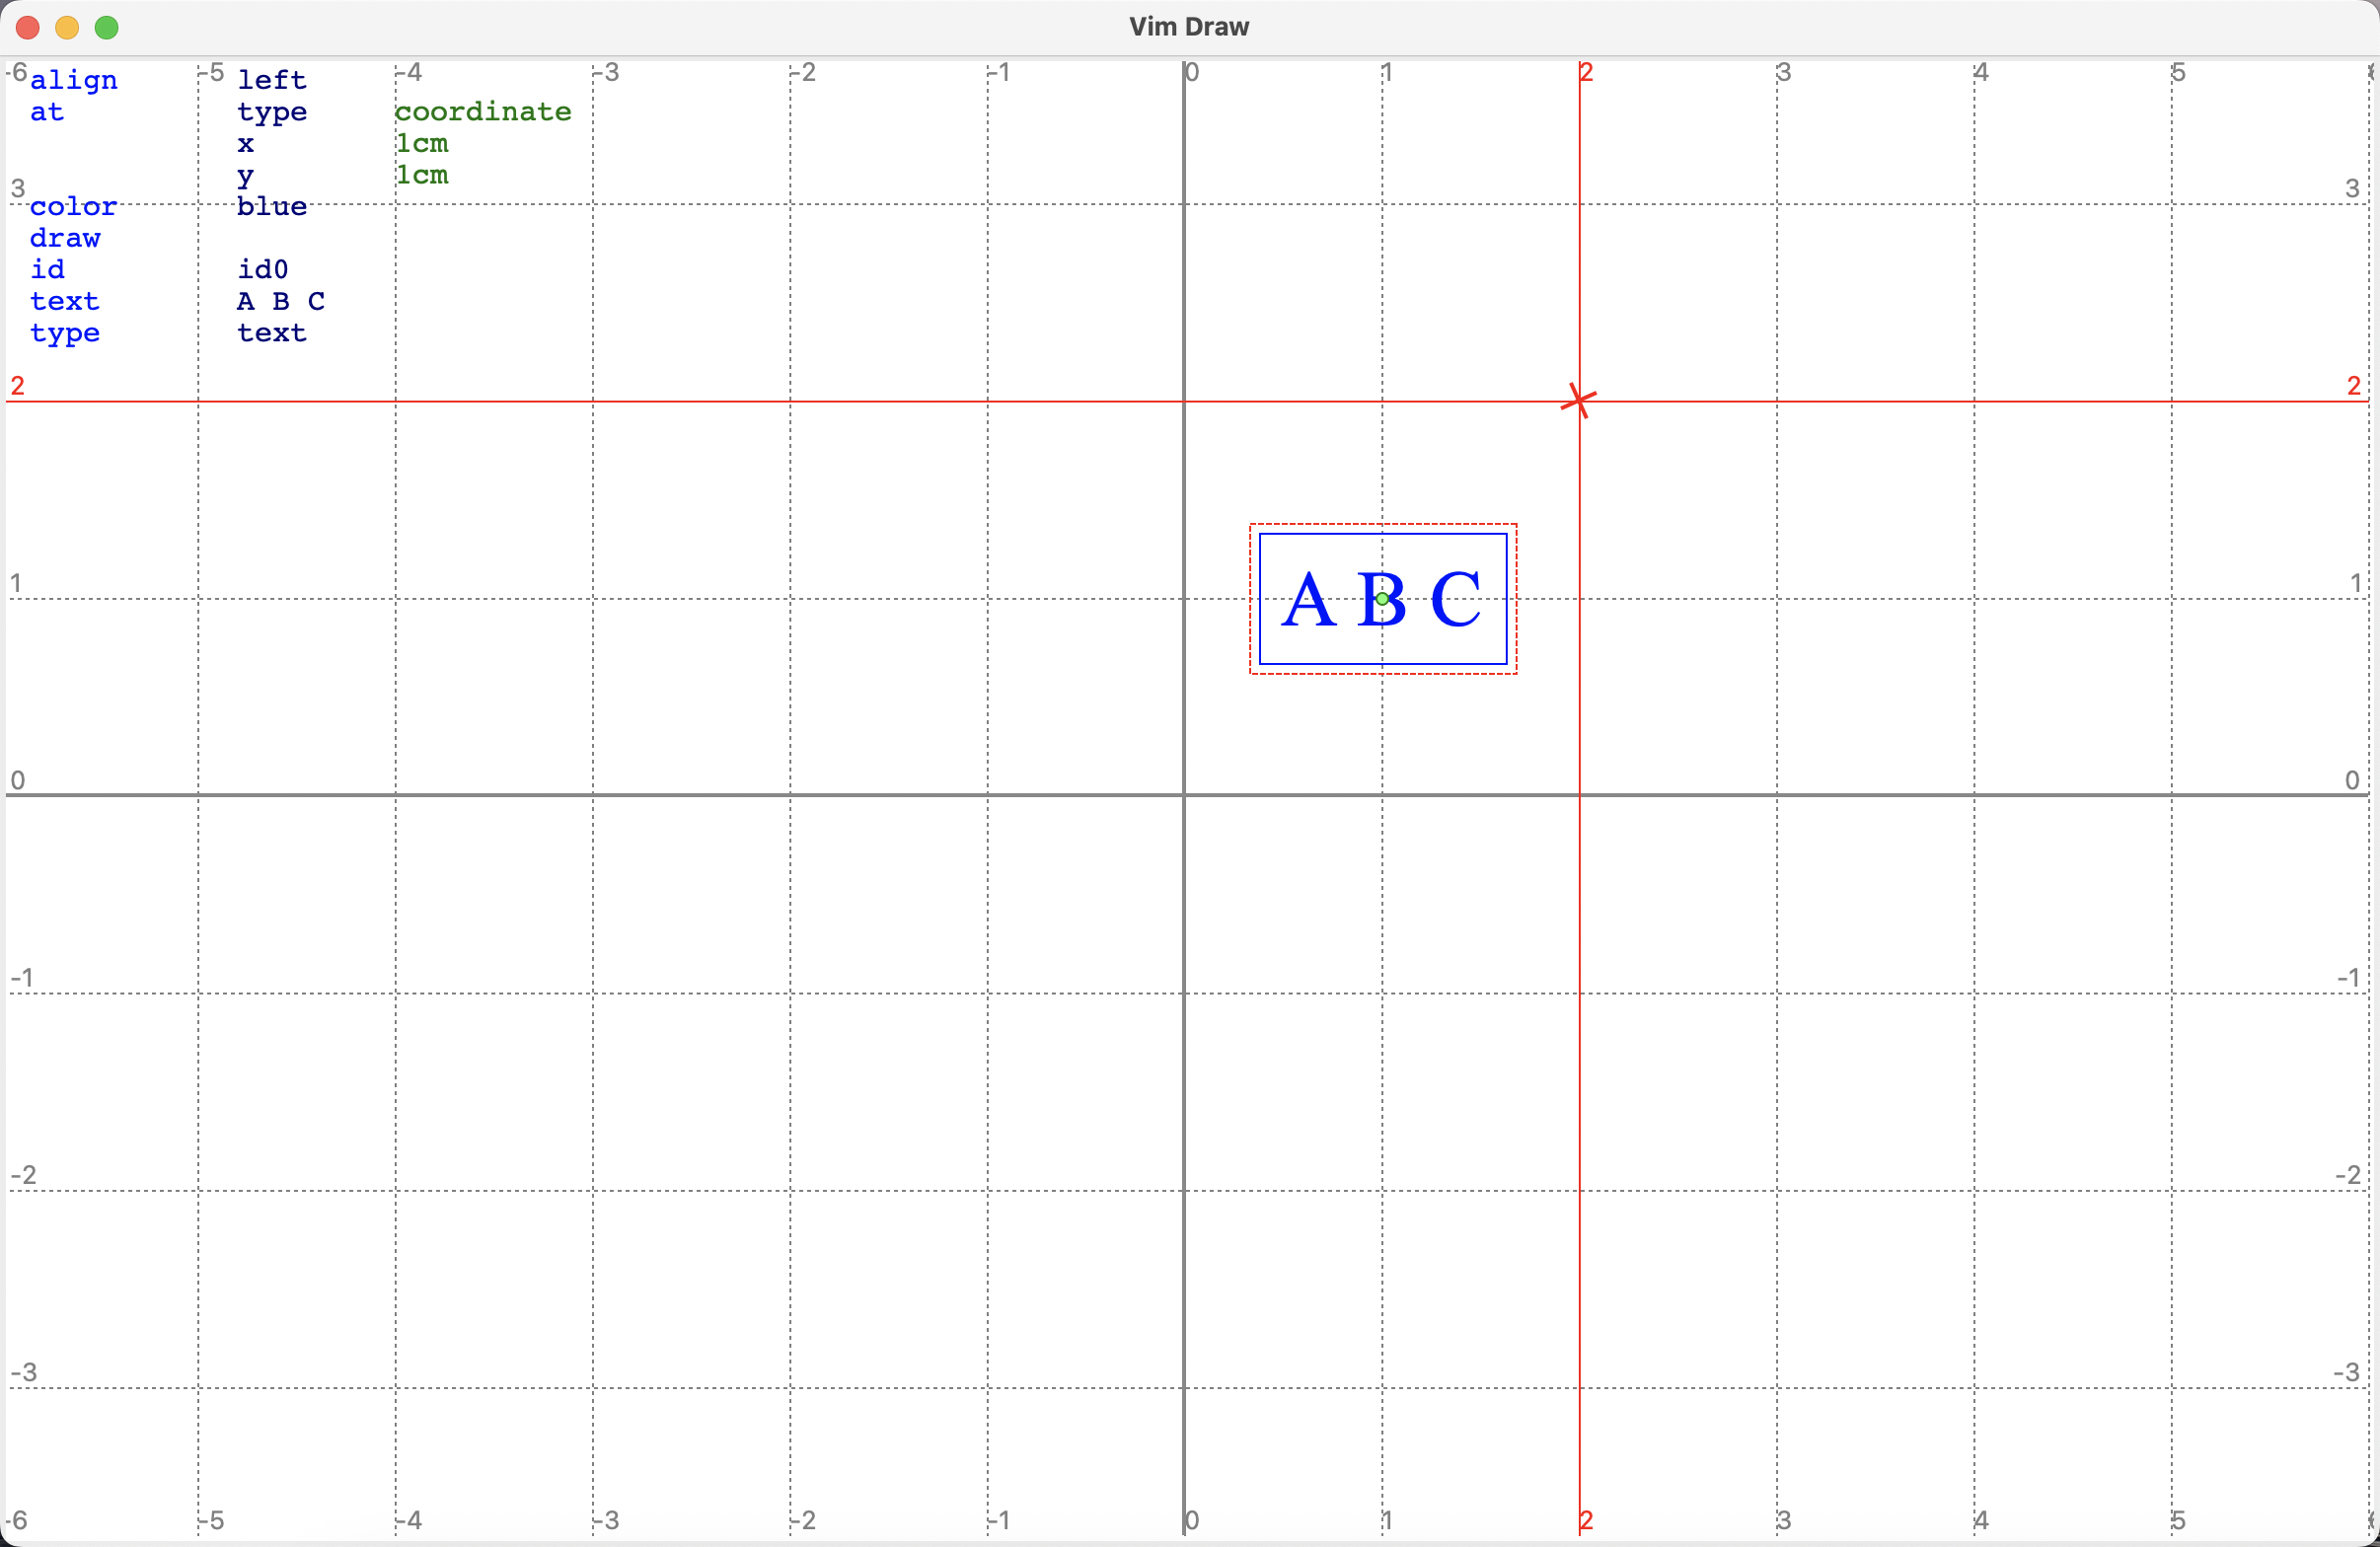This screenshot has width=2380, height=1547.
Task: Click the red crosshair cursor marker
Action: 1579,401
